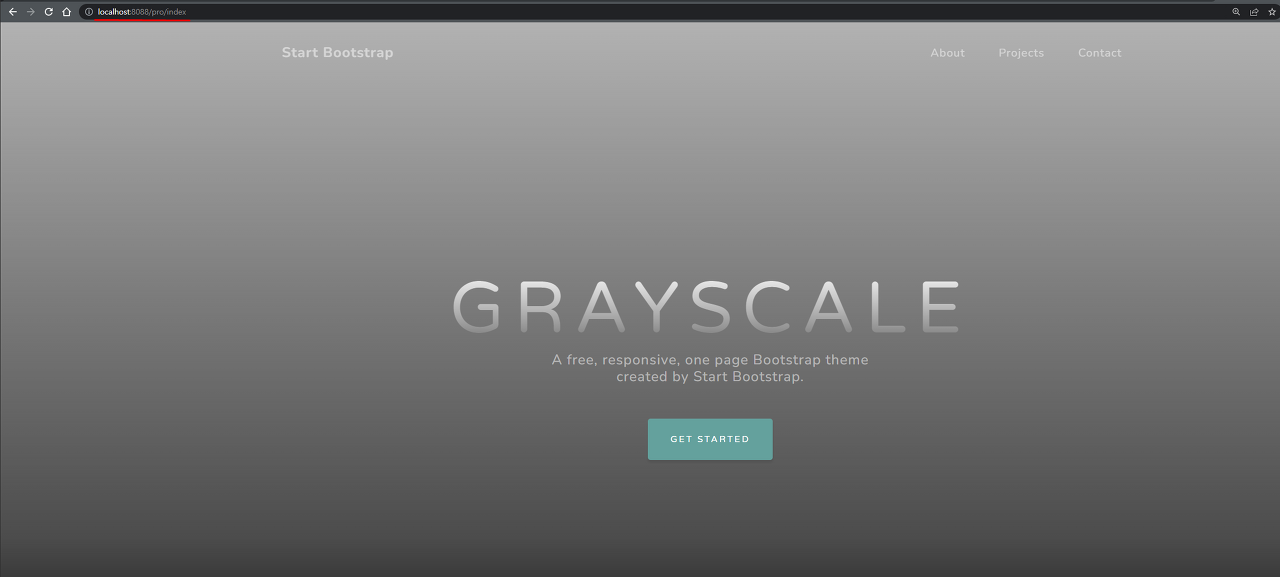Click the Start Bootstrap brand link

click(x=337, y=52)
